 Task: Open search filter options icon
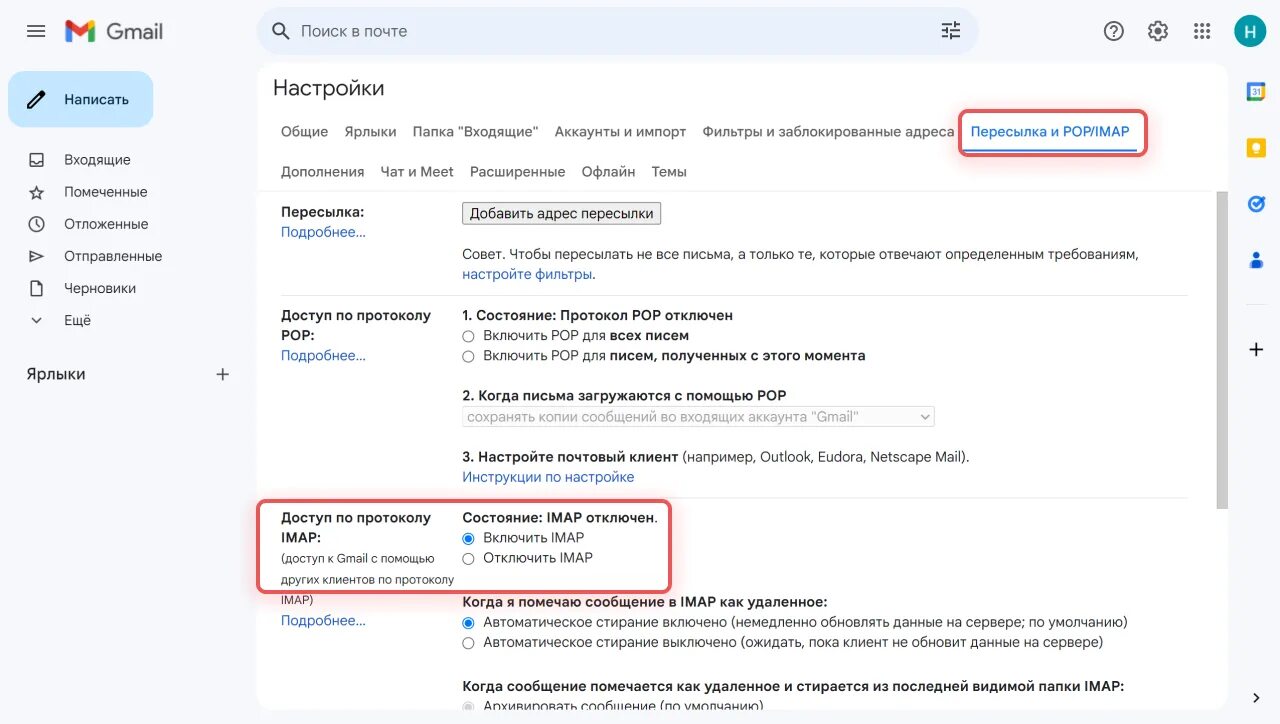(950, 31)
